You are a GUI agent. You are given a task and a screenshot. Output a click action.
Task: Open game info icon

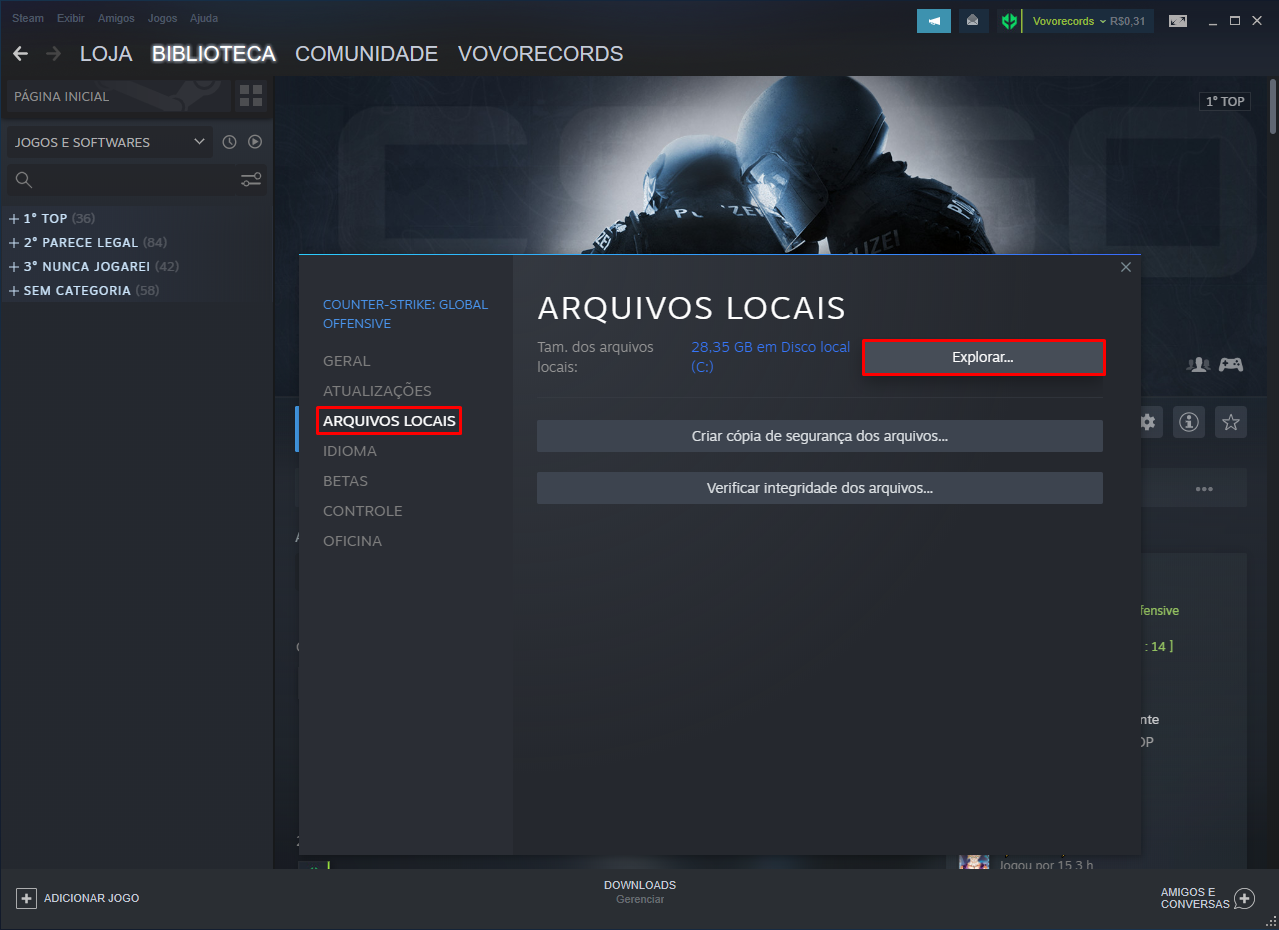click(x=1188, y=422)
